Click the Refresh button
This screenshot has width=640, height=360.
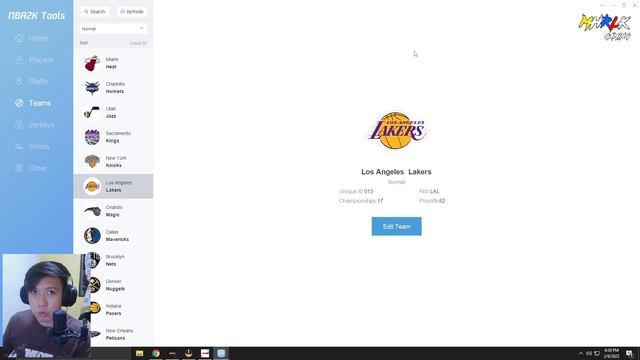(x=132, y=11)
